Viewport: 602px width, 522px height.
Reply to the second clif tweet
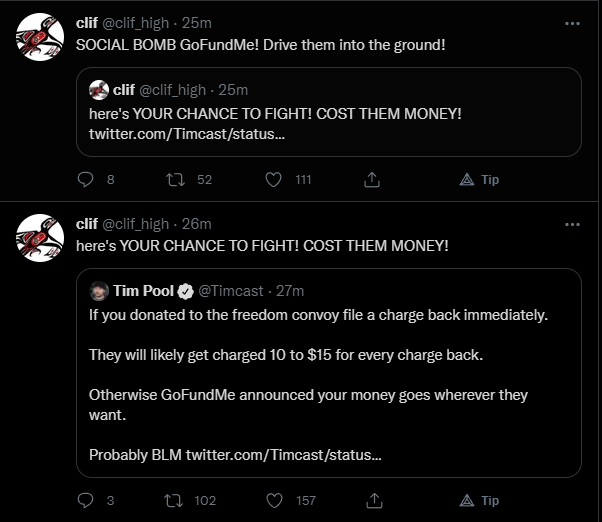point(85,500)
